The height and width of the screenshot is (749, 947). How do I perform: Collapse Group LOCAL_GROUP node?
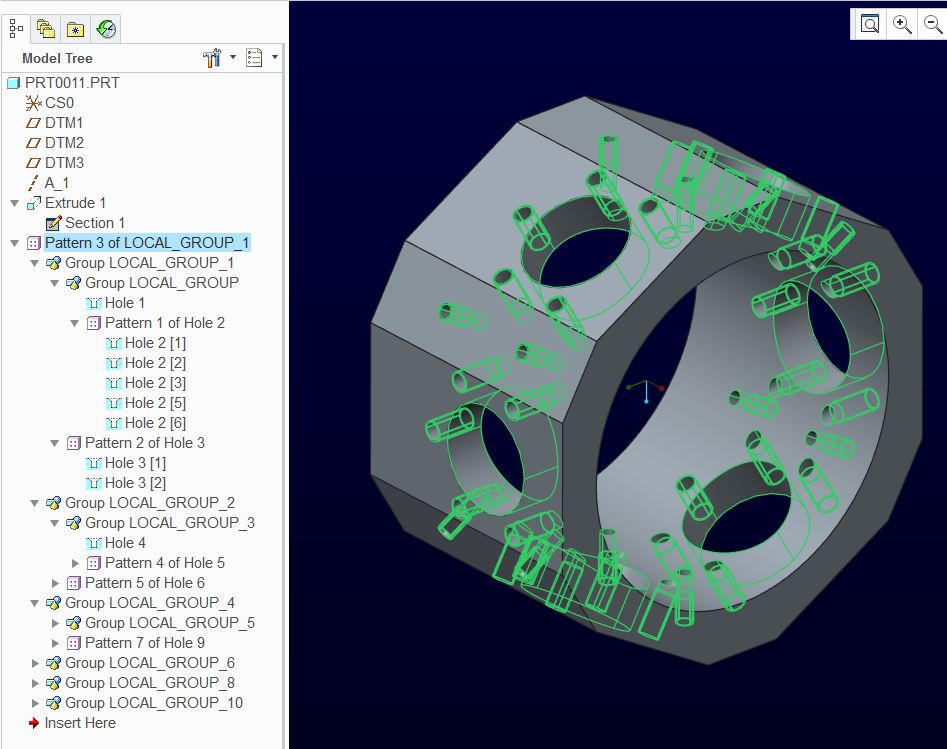point(55,283)
